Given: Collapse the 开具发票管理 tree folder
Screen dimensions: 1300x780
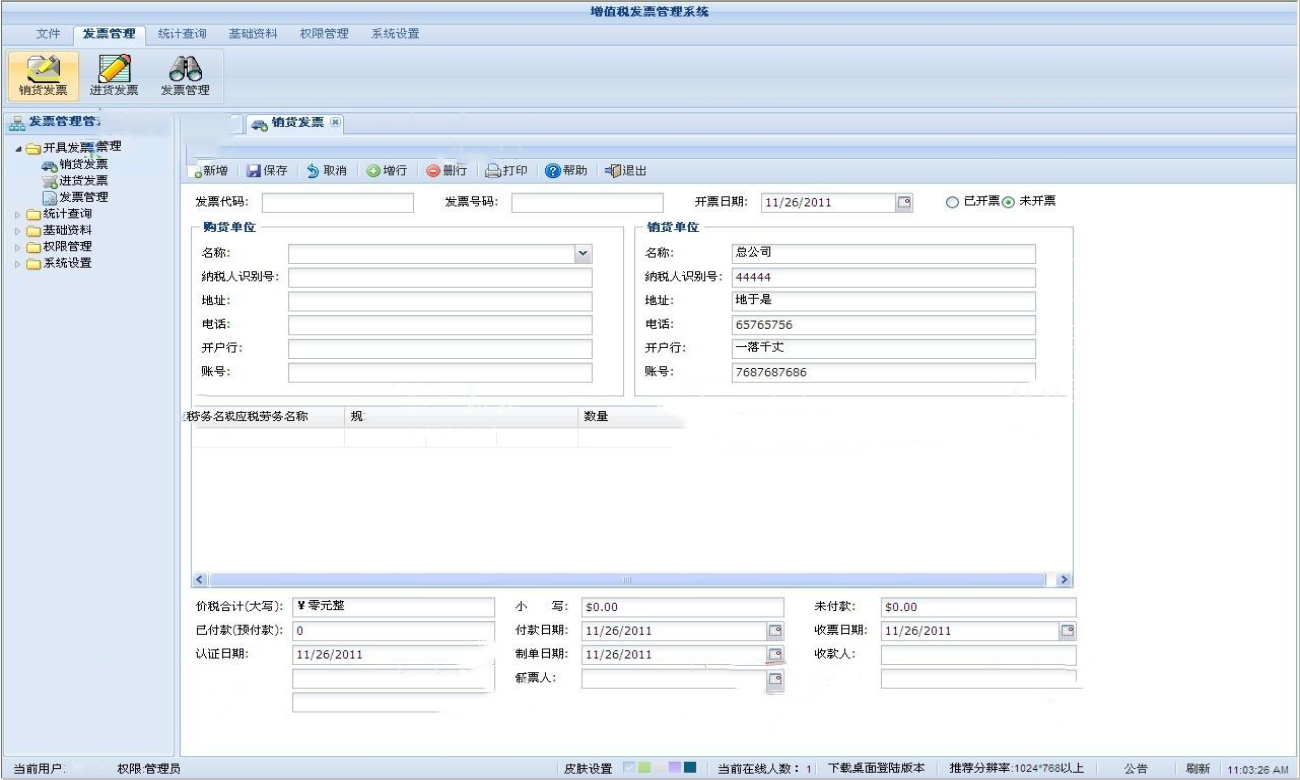Looking at the screenshot, I should coord(19,149).
